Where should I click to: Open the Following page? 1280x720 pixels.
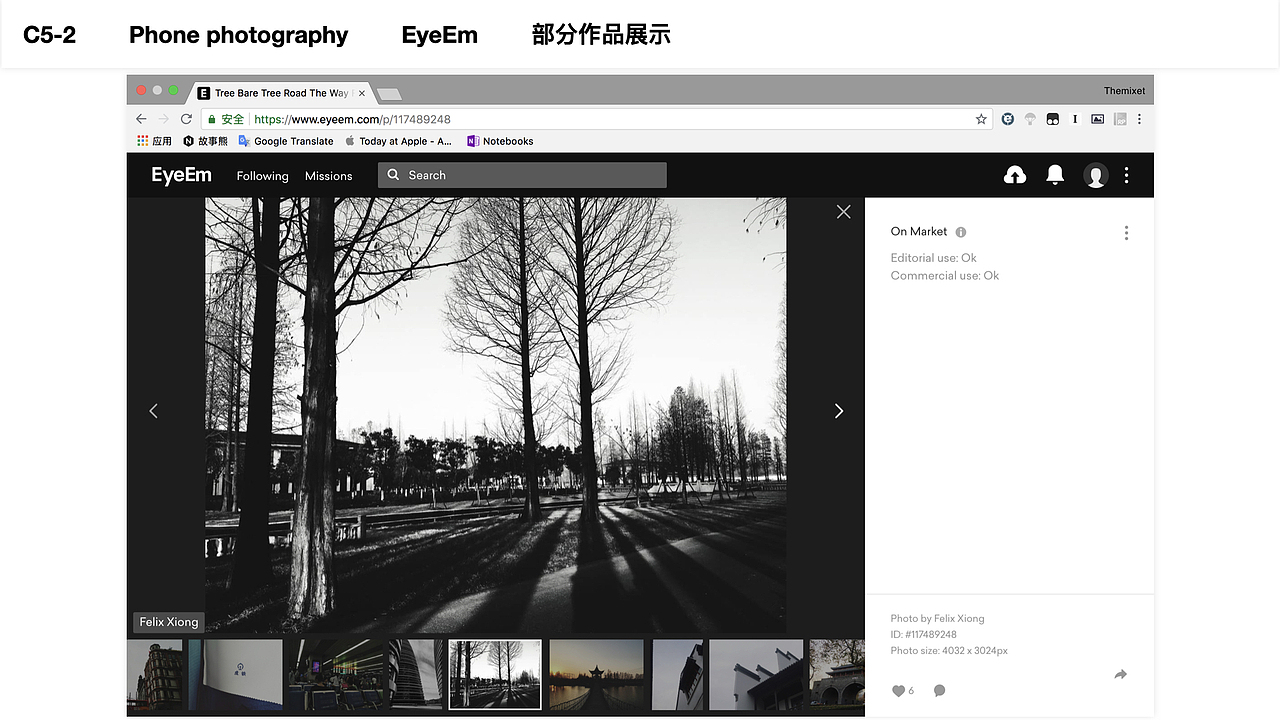pyautogui.click(x=262, y=176)
